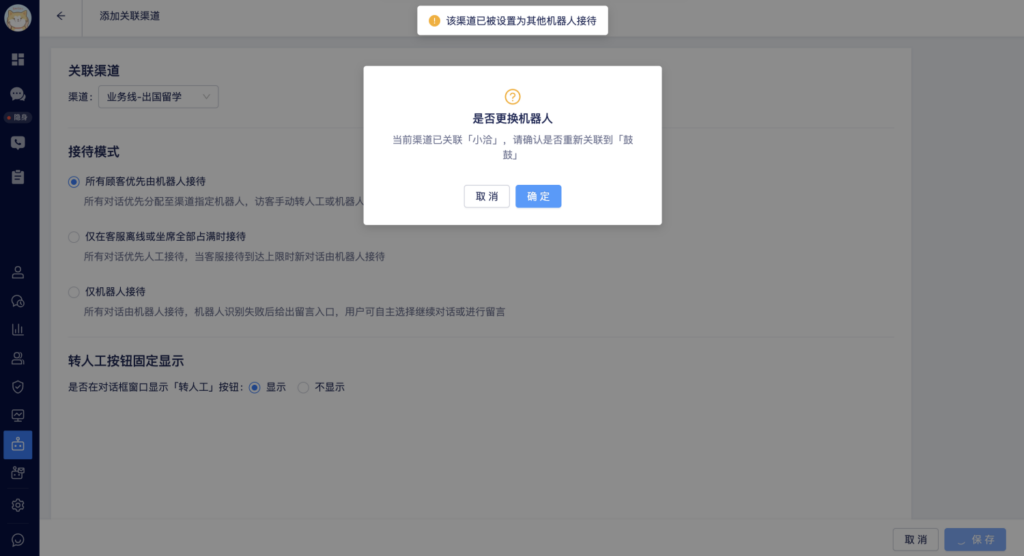Open the 渠道 dropdown 业务线-出国留学
Image resolution: width=1024 pixels, height=556 pixels.
click(x=158, y=97)
